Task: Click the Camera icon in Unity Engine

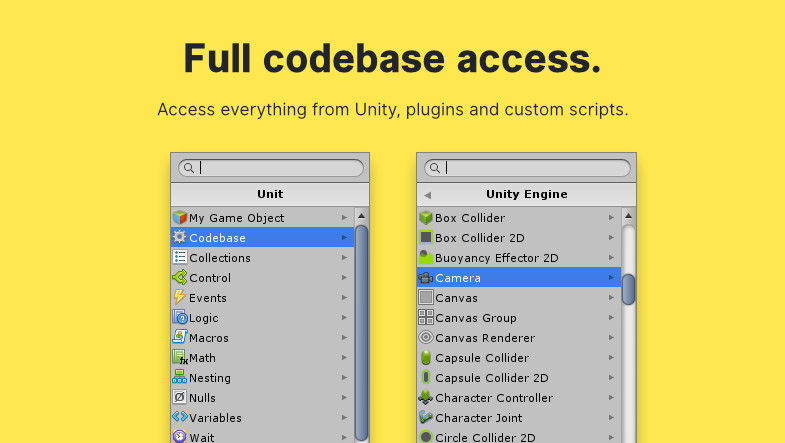Action: (425, 278)
